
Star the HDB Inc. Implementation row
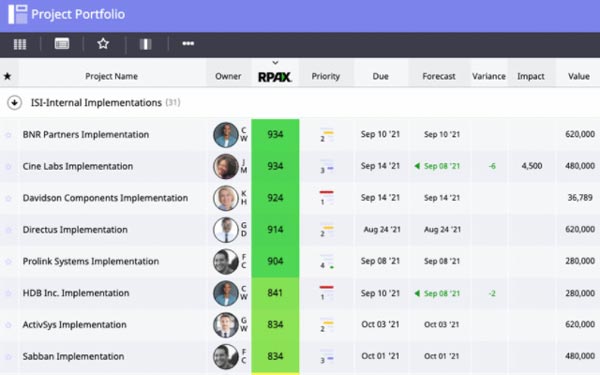8,293
